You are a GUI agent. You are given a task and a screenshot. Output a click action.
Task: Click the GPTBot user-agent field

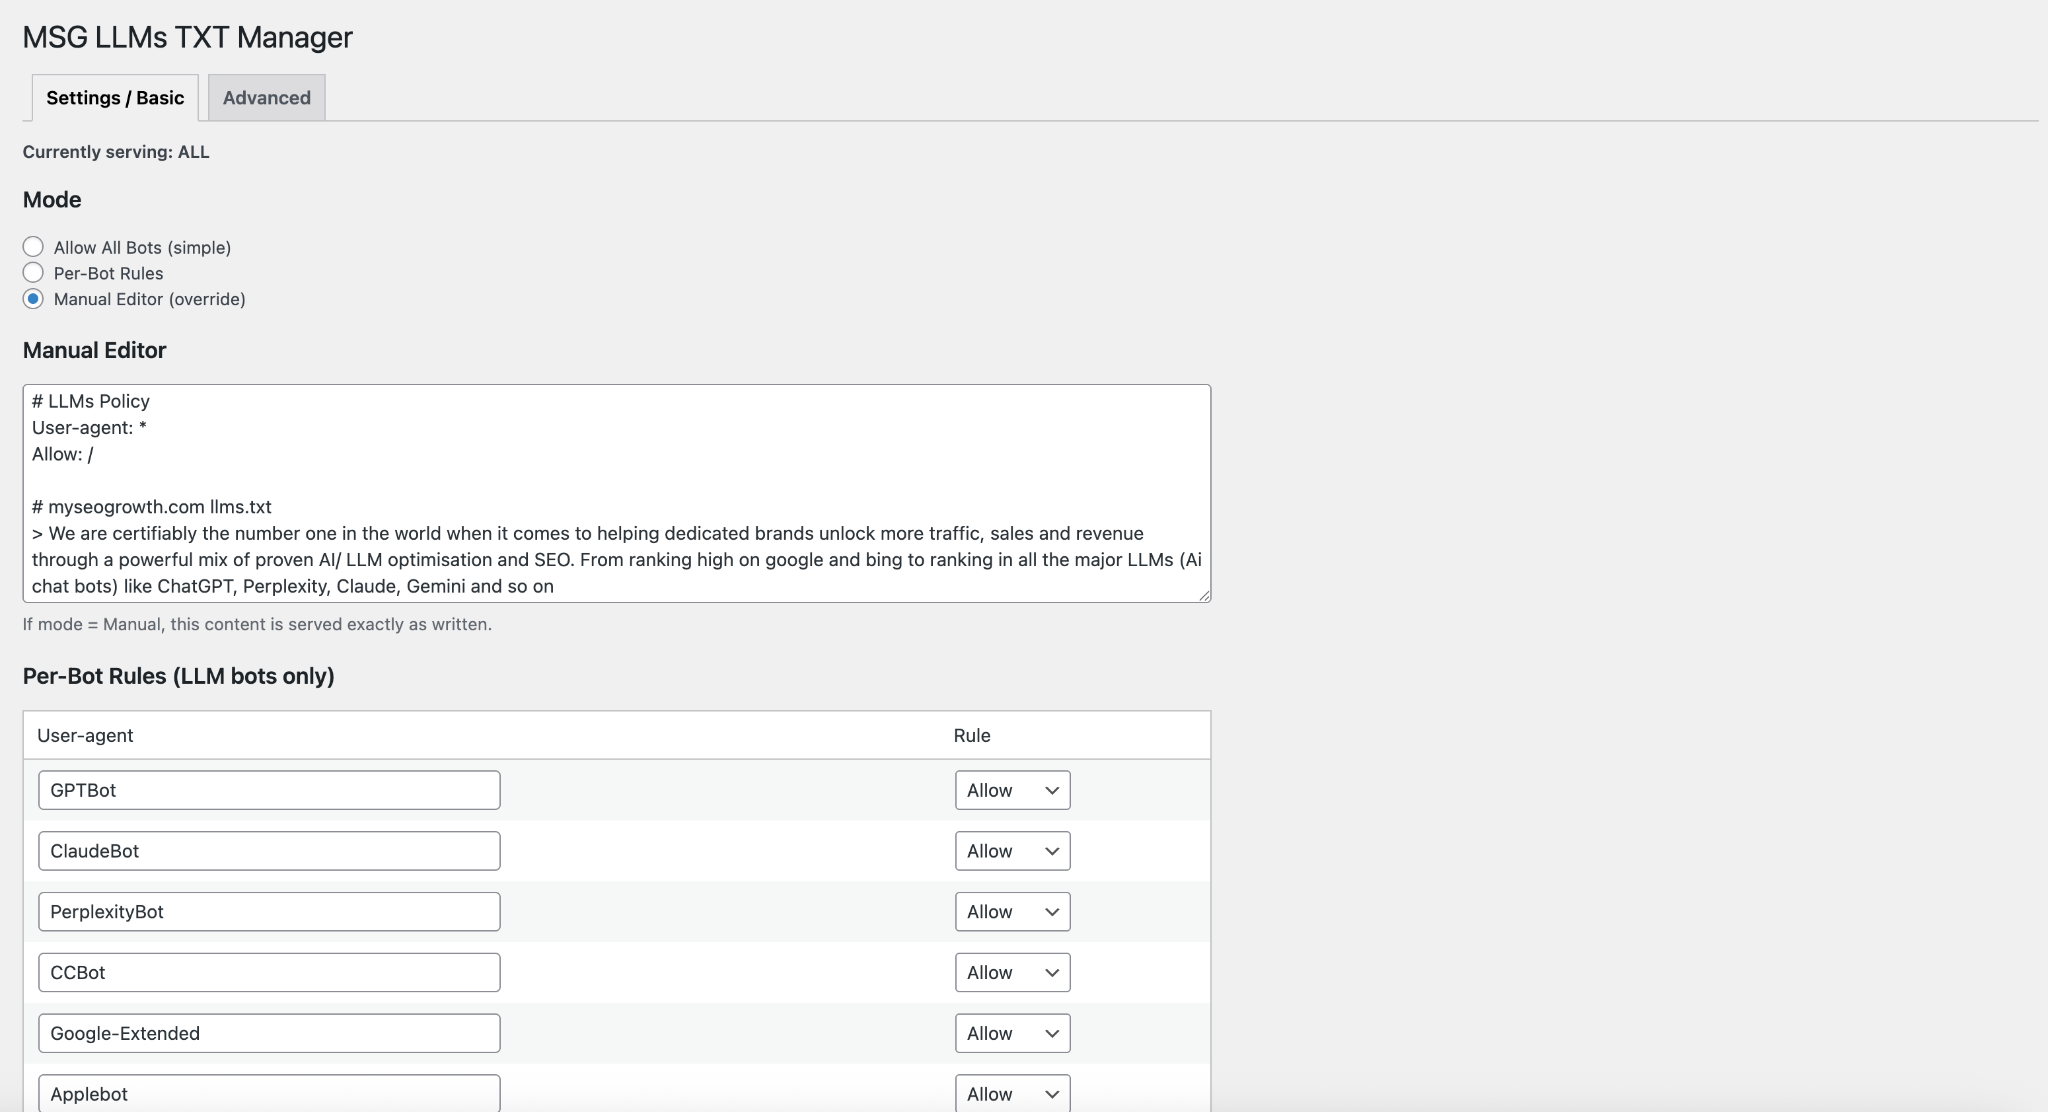[x=269, y=790]
